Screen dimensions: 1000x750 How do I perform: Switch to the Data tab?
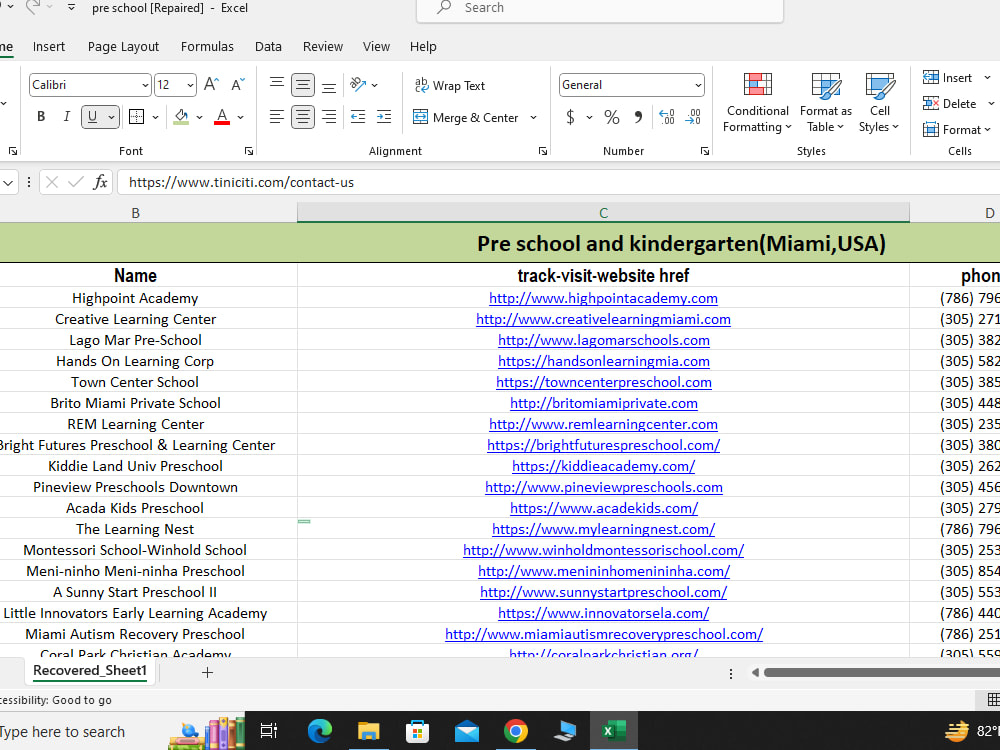(x=268, y=47)
